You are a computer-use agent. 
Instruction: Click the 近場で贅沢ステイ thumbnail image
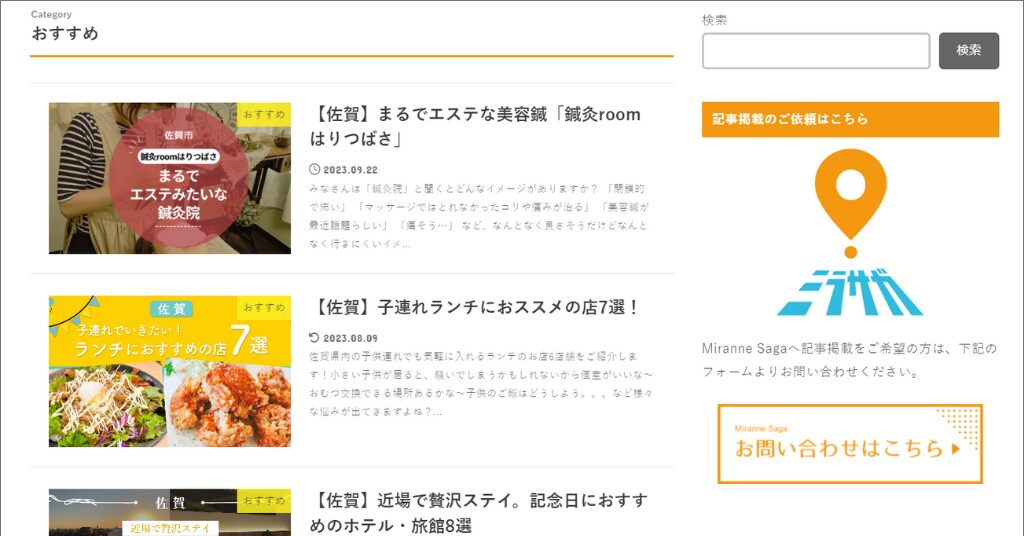[170, 512]
